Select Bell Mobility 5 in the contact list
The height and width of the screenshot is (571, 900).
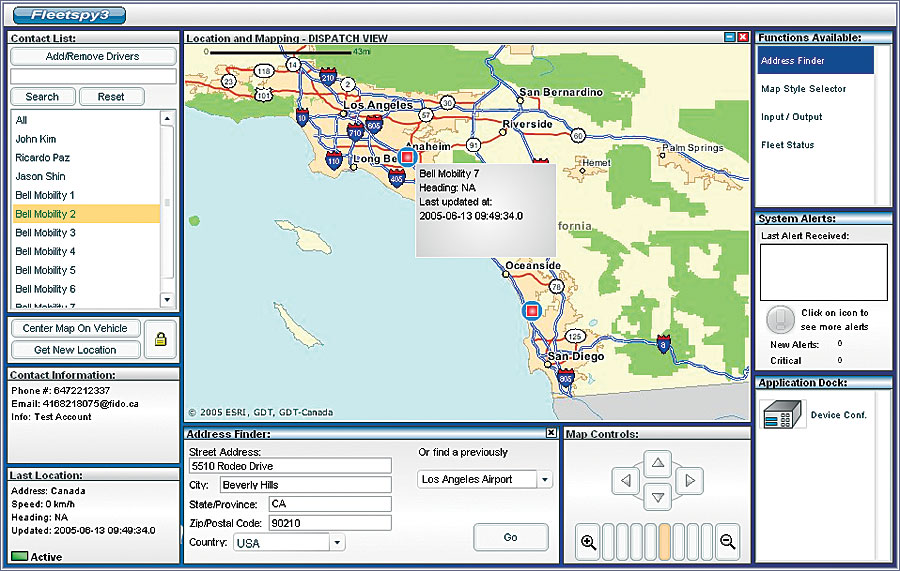[x=86, y=270]
